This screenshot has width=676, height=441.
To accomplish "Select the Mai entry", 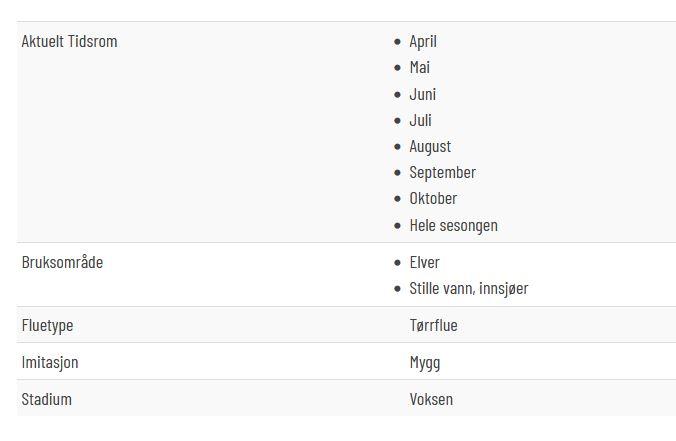I will point(419,68).
